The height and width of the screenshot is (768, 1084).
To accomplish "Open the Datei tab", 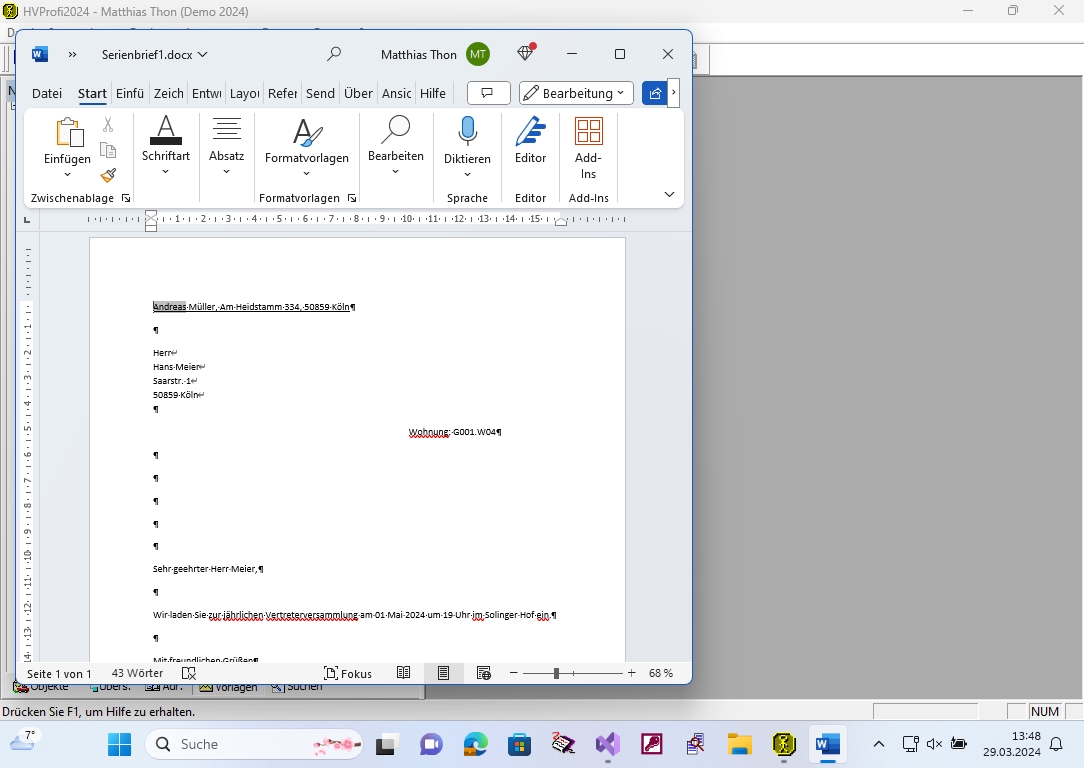I will [47, 93].
